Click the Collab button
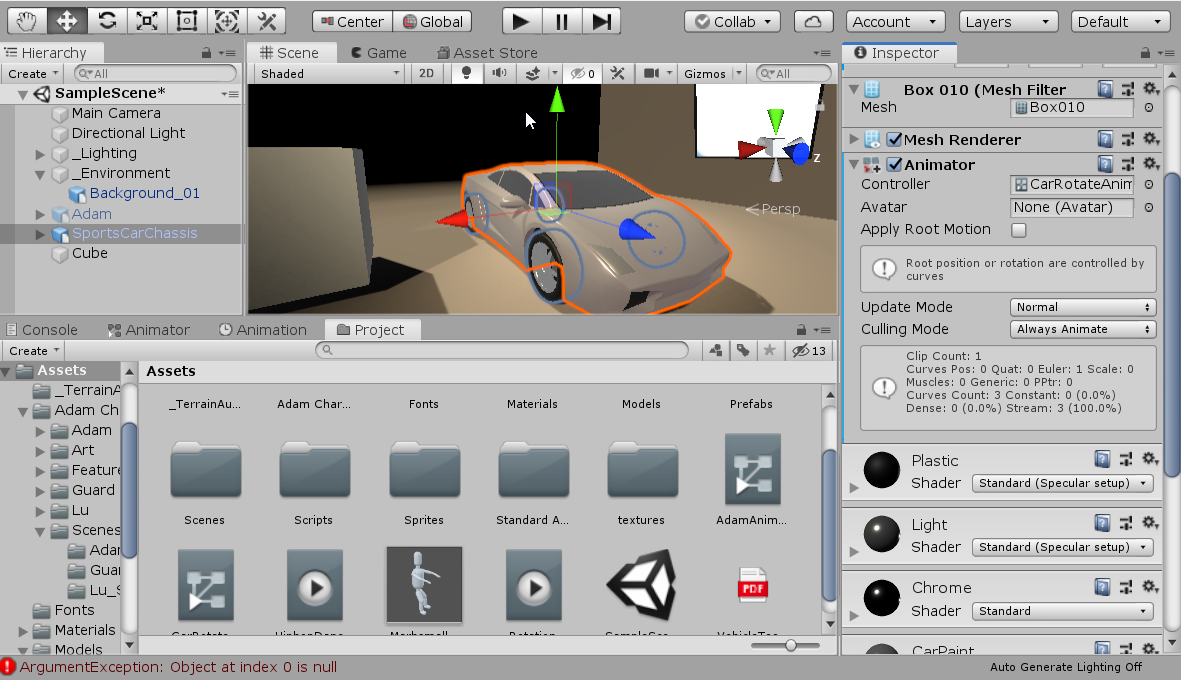The width and height of the screenshot is (1181, 680). click(734, 21)
